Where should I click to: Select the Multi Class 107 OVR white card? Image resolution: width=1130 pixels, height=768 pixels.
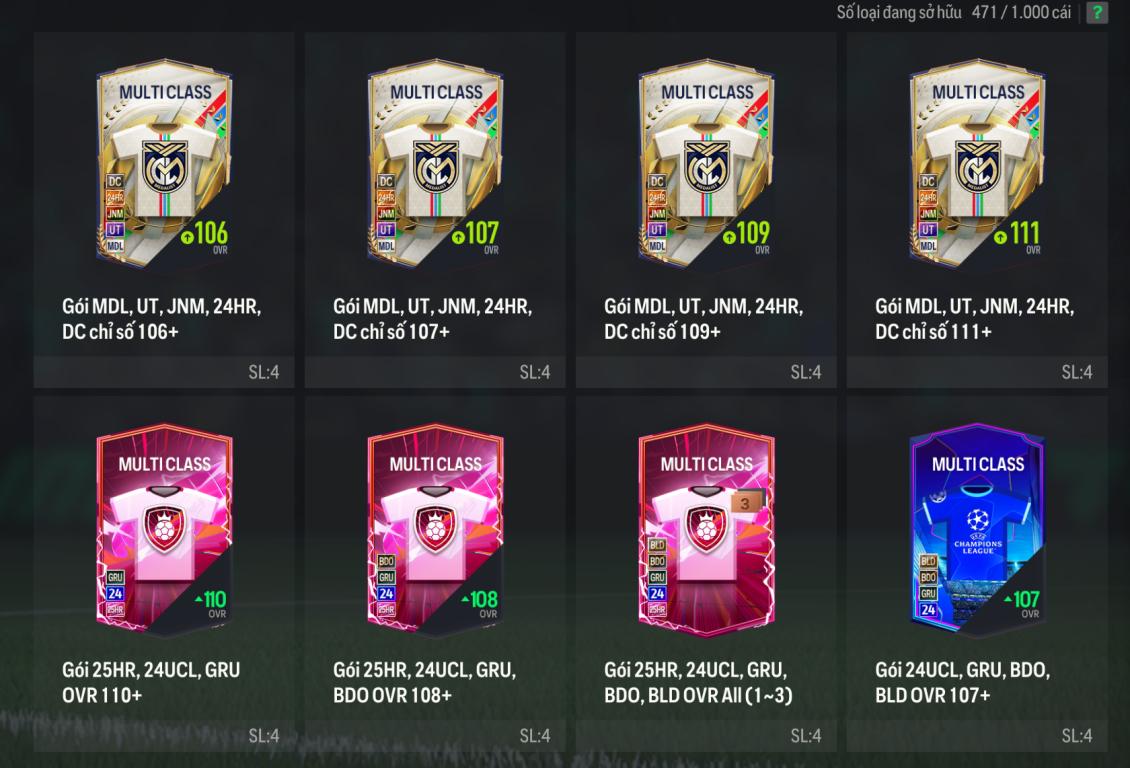(435, 162)
